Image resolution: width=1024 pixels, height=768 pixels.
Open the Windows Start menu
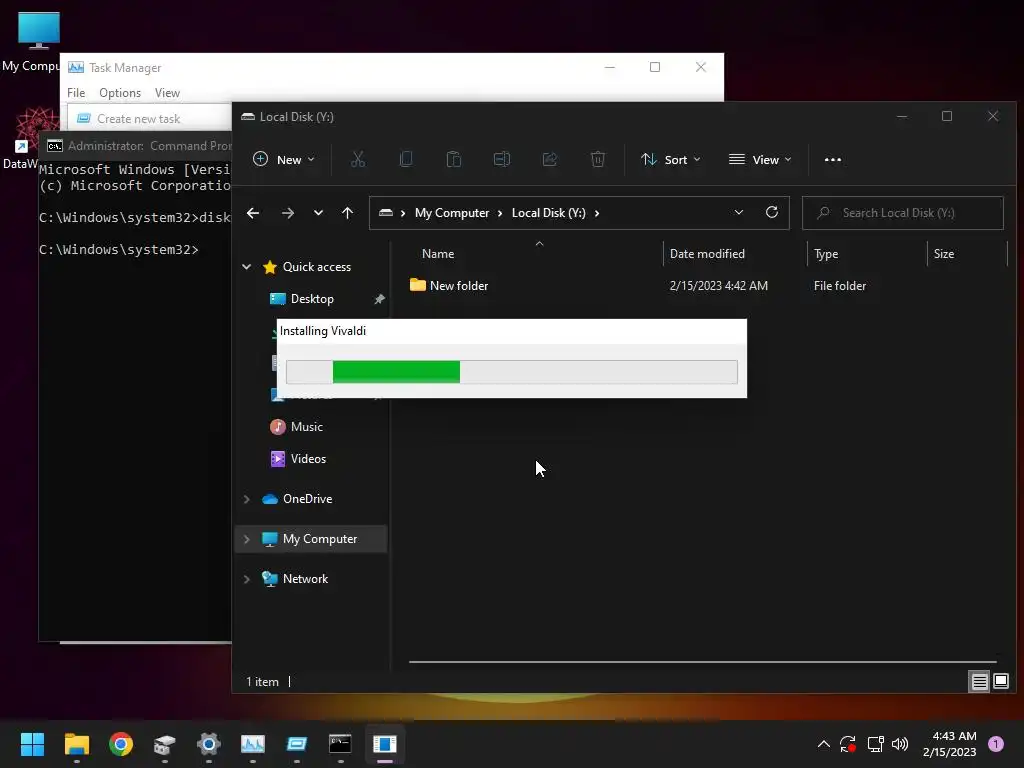tap(32, 744)
